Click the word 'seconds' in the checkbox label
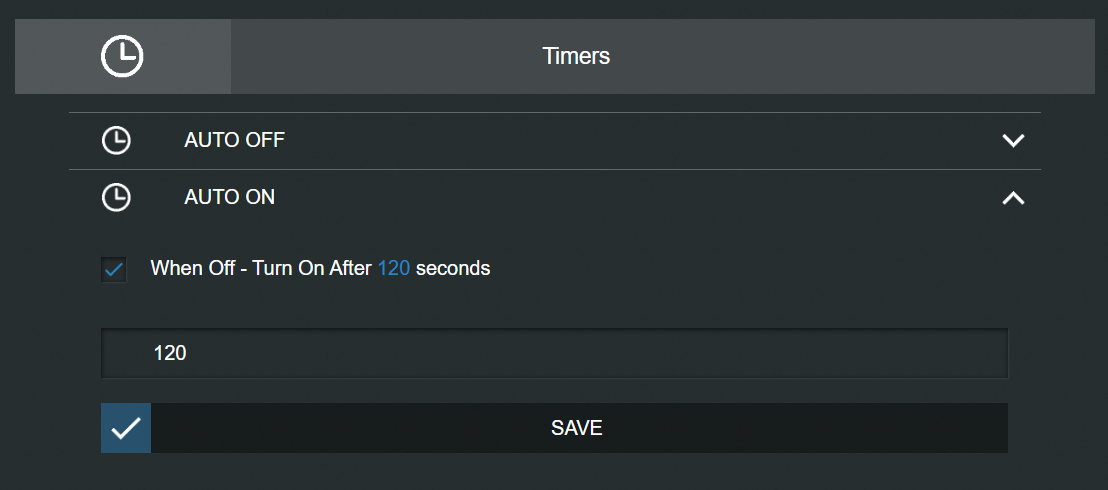This screenshot has width=1108, height=490. [x=453, y=269]
